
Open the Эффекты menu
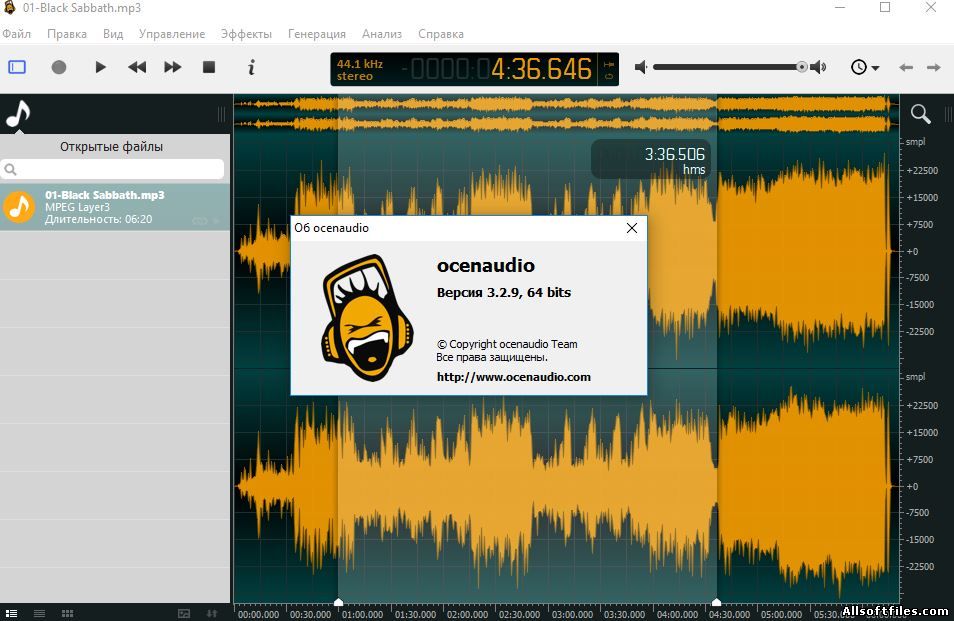click(x=246, y=34)
